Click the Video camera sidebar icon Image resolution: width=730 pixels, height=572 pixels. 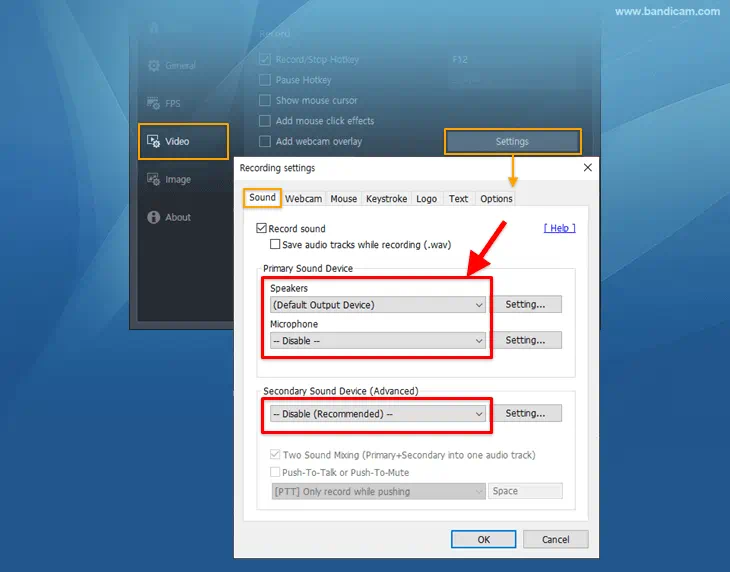[153, 141]
